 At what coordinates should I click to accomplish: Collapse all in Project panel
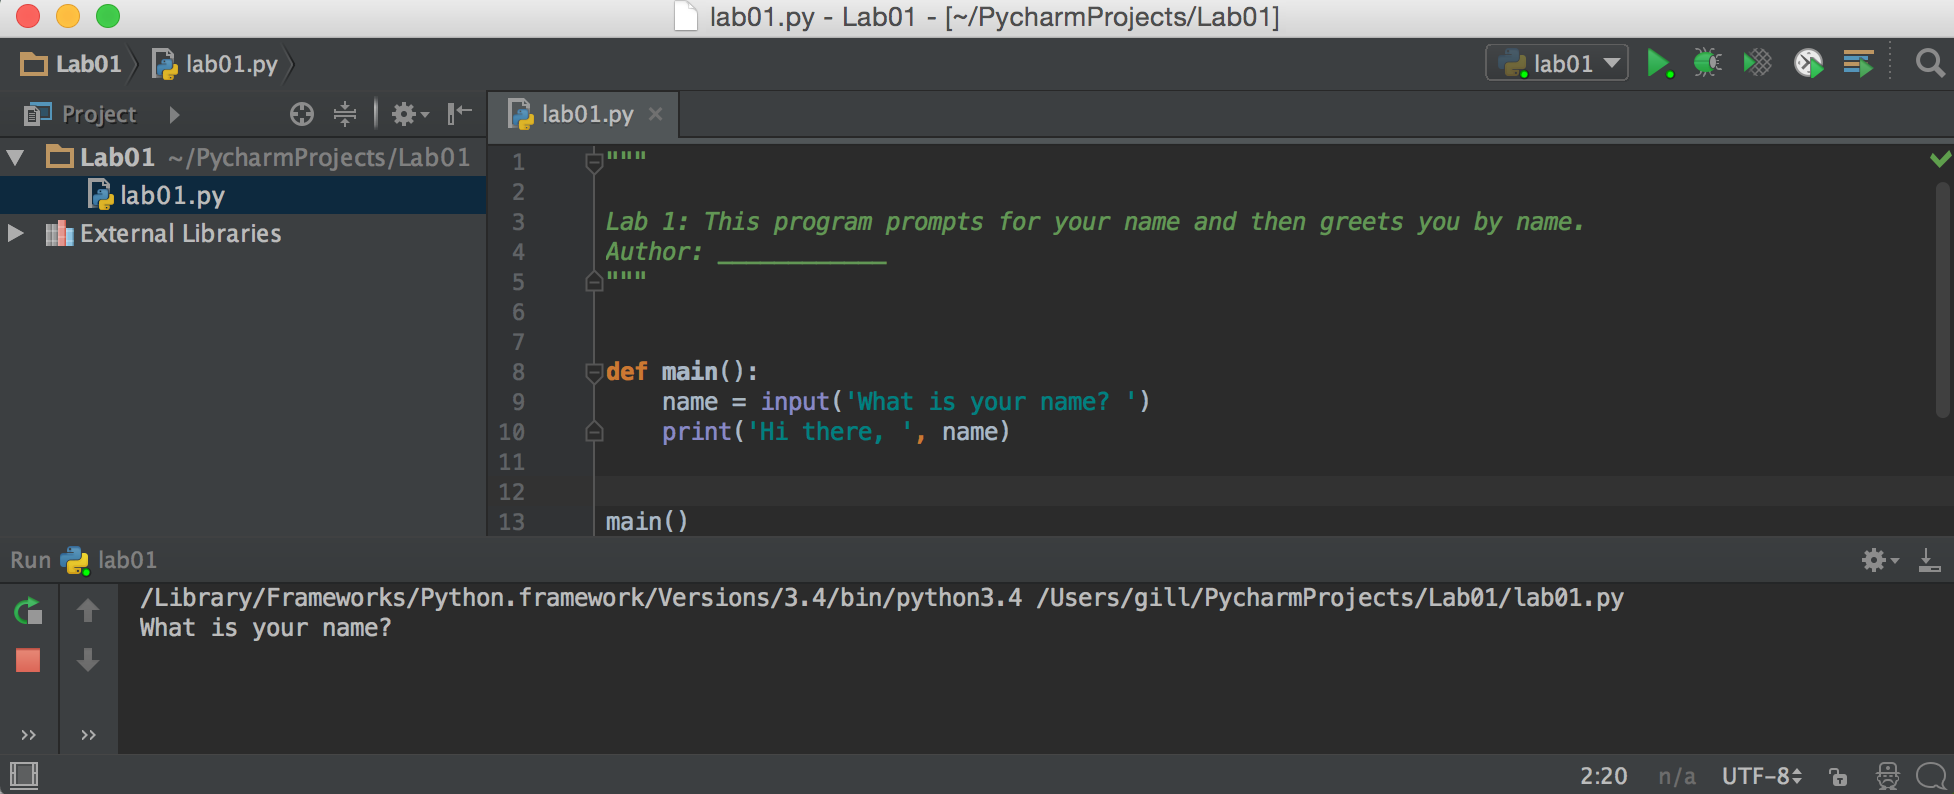(345, 114)
